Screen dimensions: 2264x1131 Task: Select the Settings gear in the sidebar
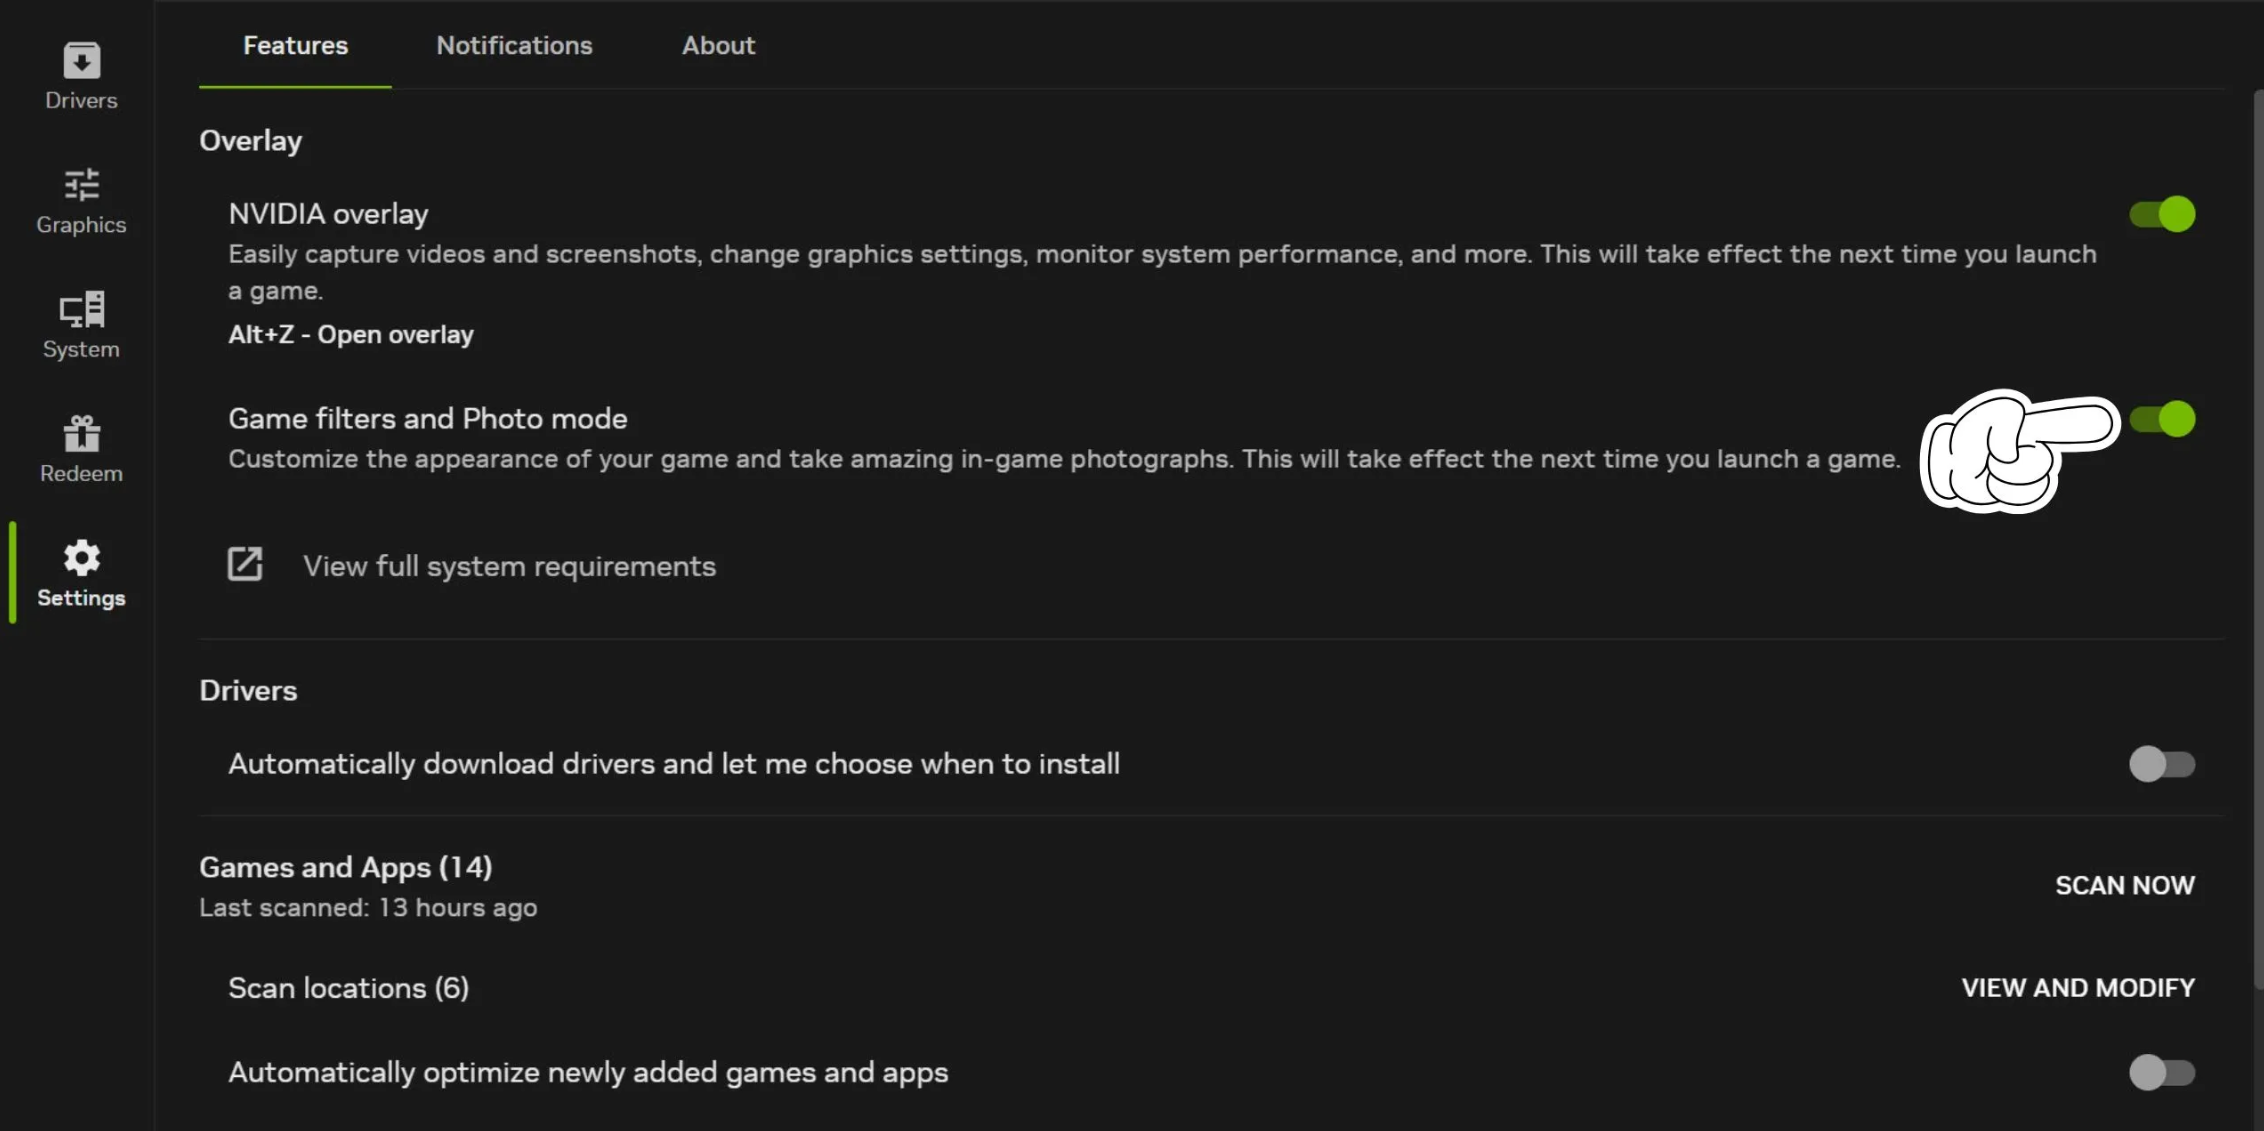pos(81,558)
